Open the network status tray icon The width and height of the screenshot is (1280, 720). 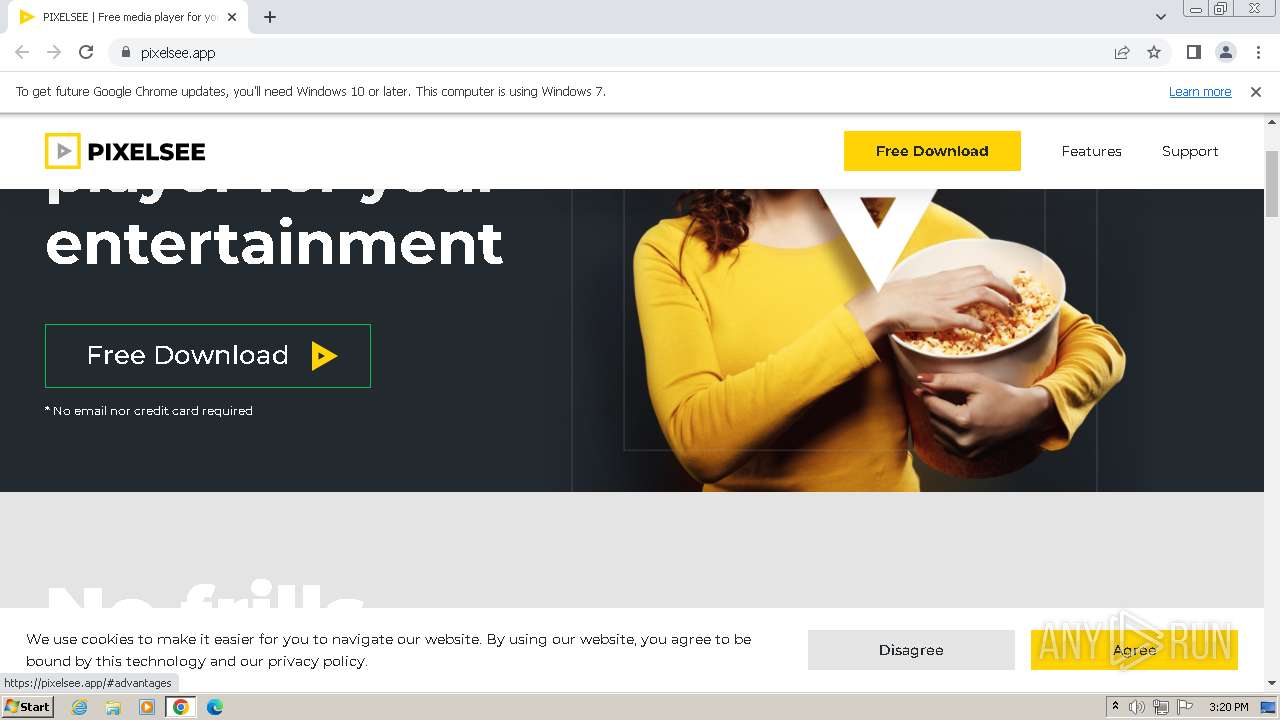tap(1161, 707)
